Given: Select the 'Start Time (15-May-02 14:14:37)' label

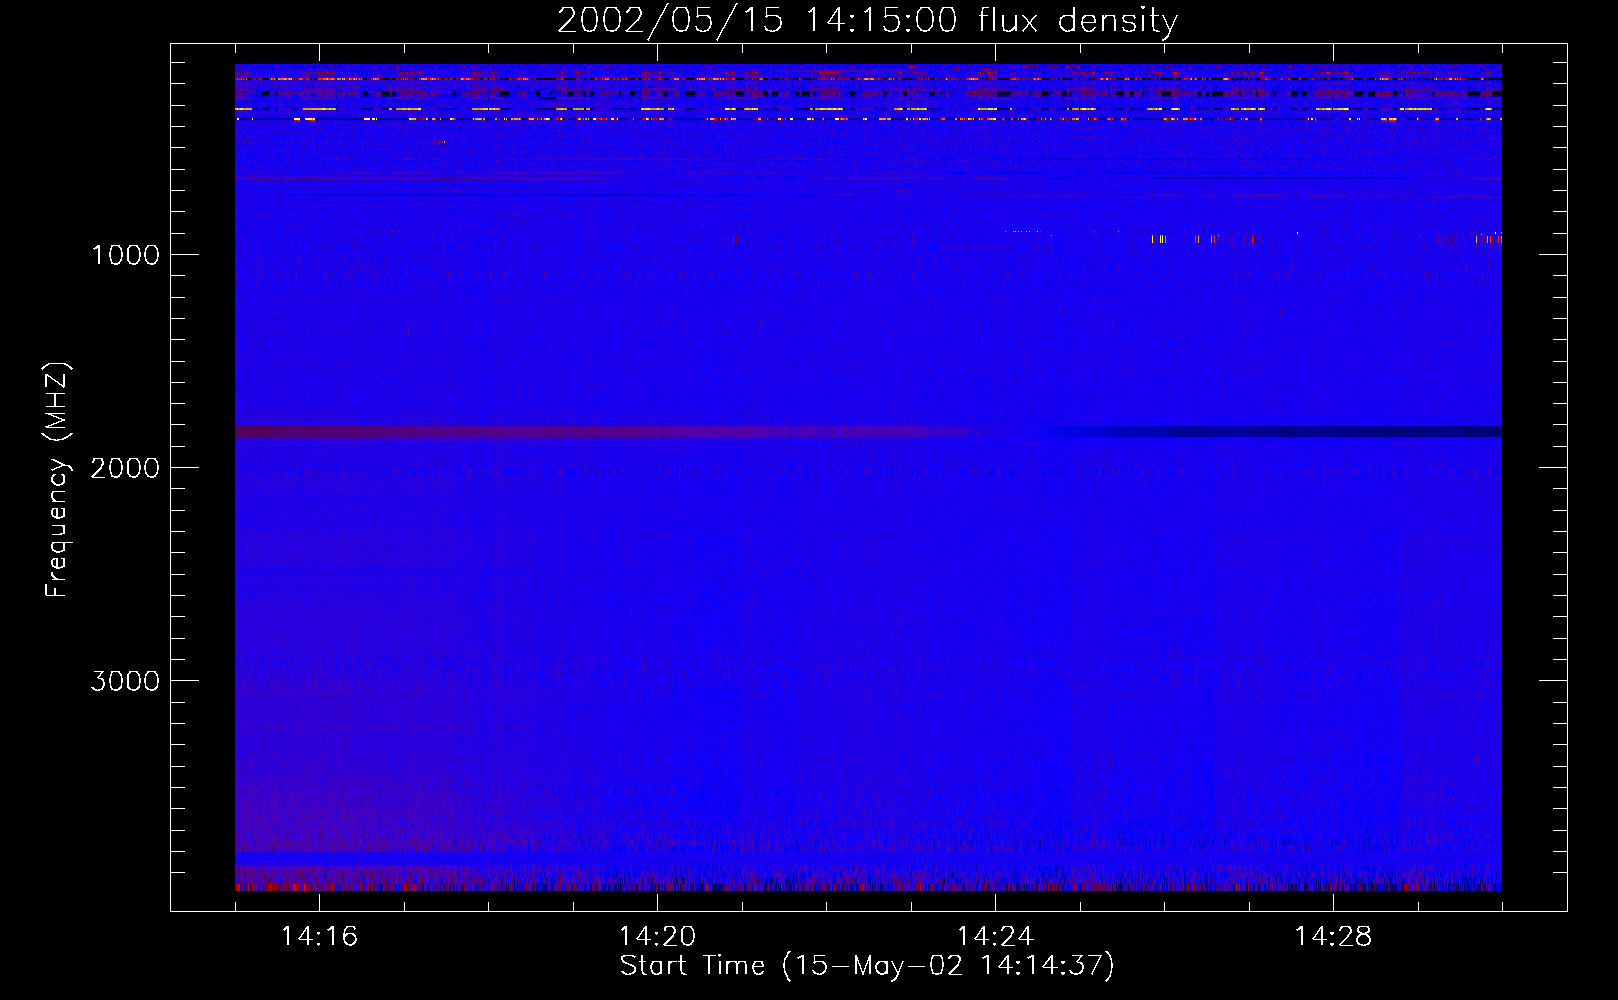Looking at the screenshot, I should (867, 966).
